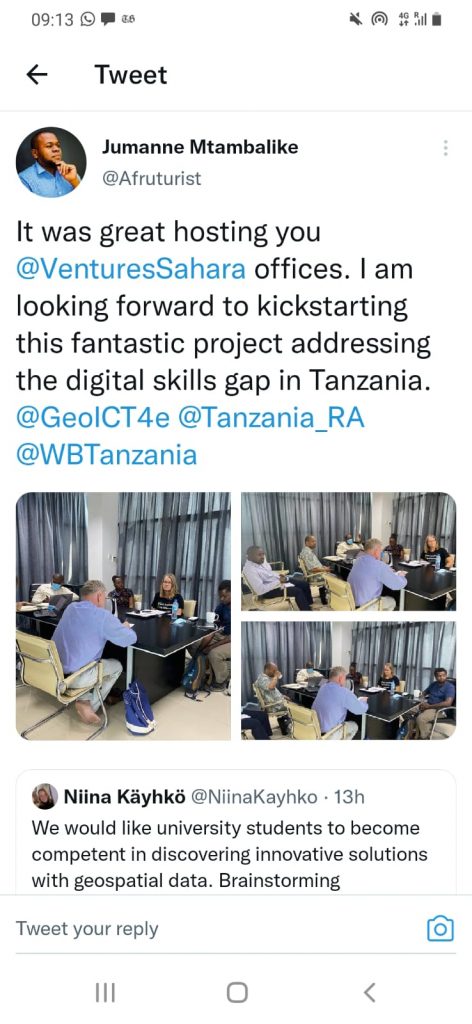Tap the Jumanne Mtambalike display name

tap(200, 148)
